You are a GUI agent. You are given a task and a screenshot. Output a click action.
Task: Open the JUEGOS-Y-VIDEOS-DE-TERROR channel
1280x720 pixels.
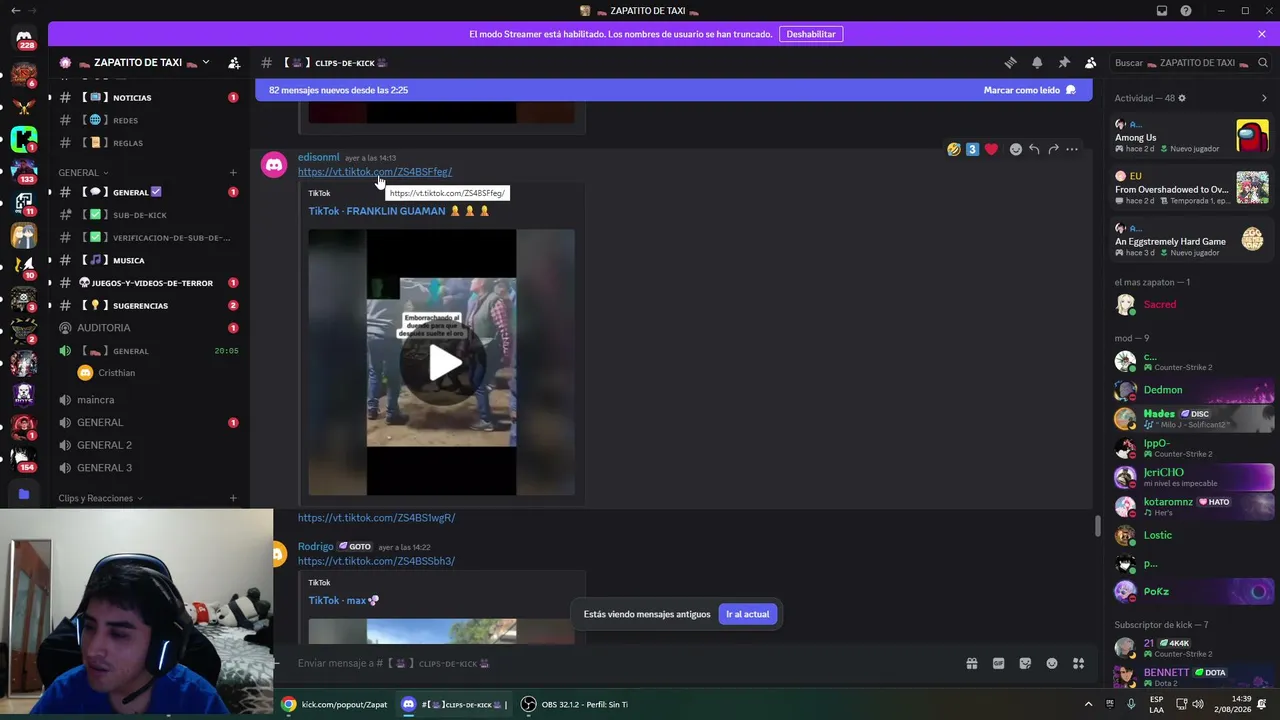click(148, 283)
